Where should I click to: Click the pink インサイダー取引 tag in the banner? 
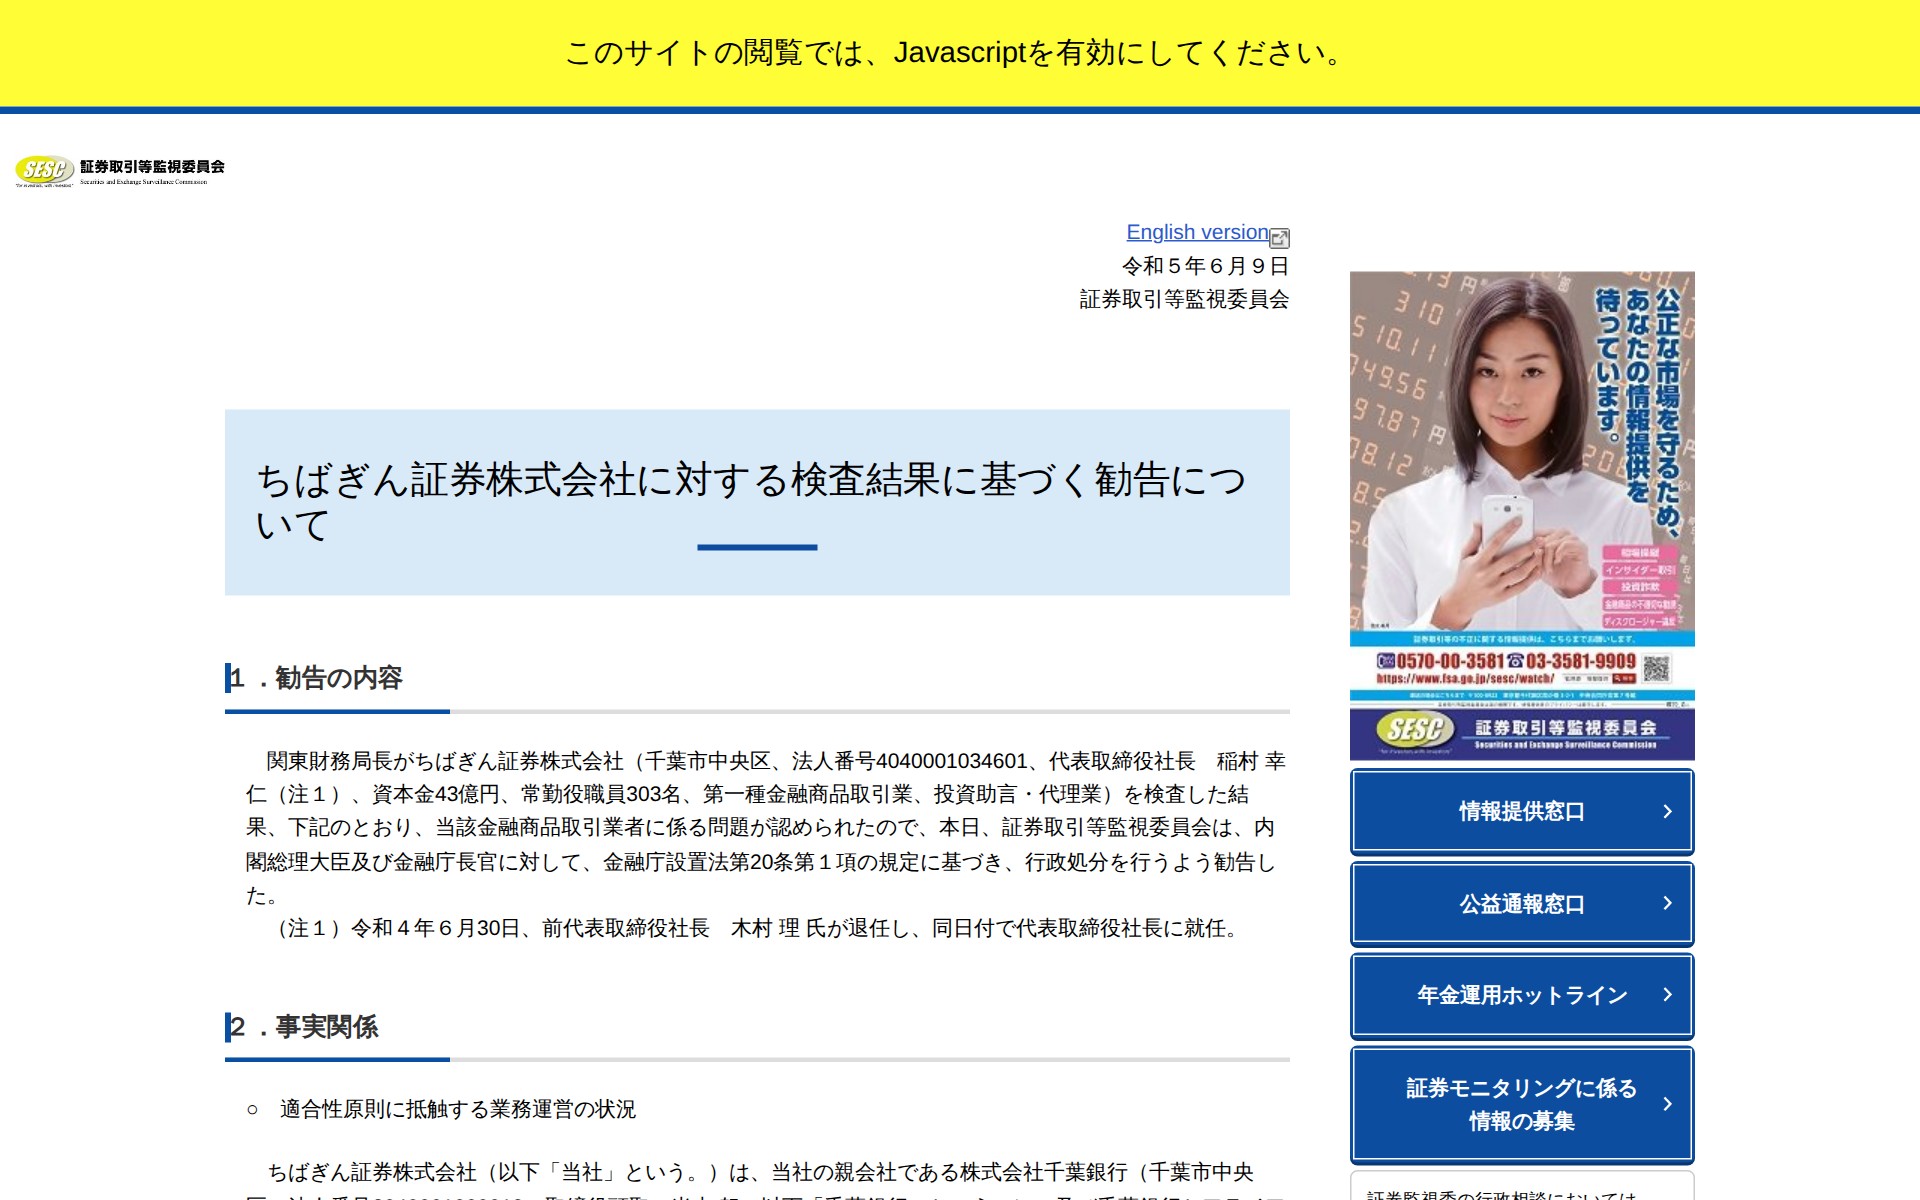coord(1639,570)
